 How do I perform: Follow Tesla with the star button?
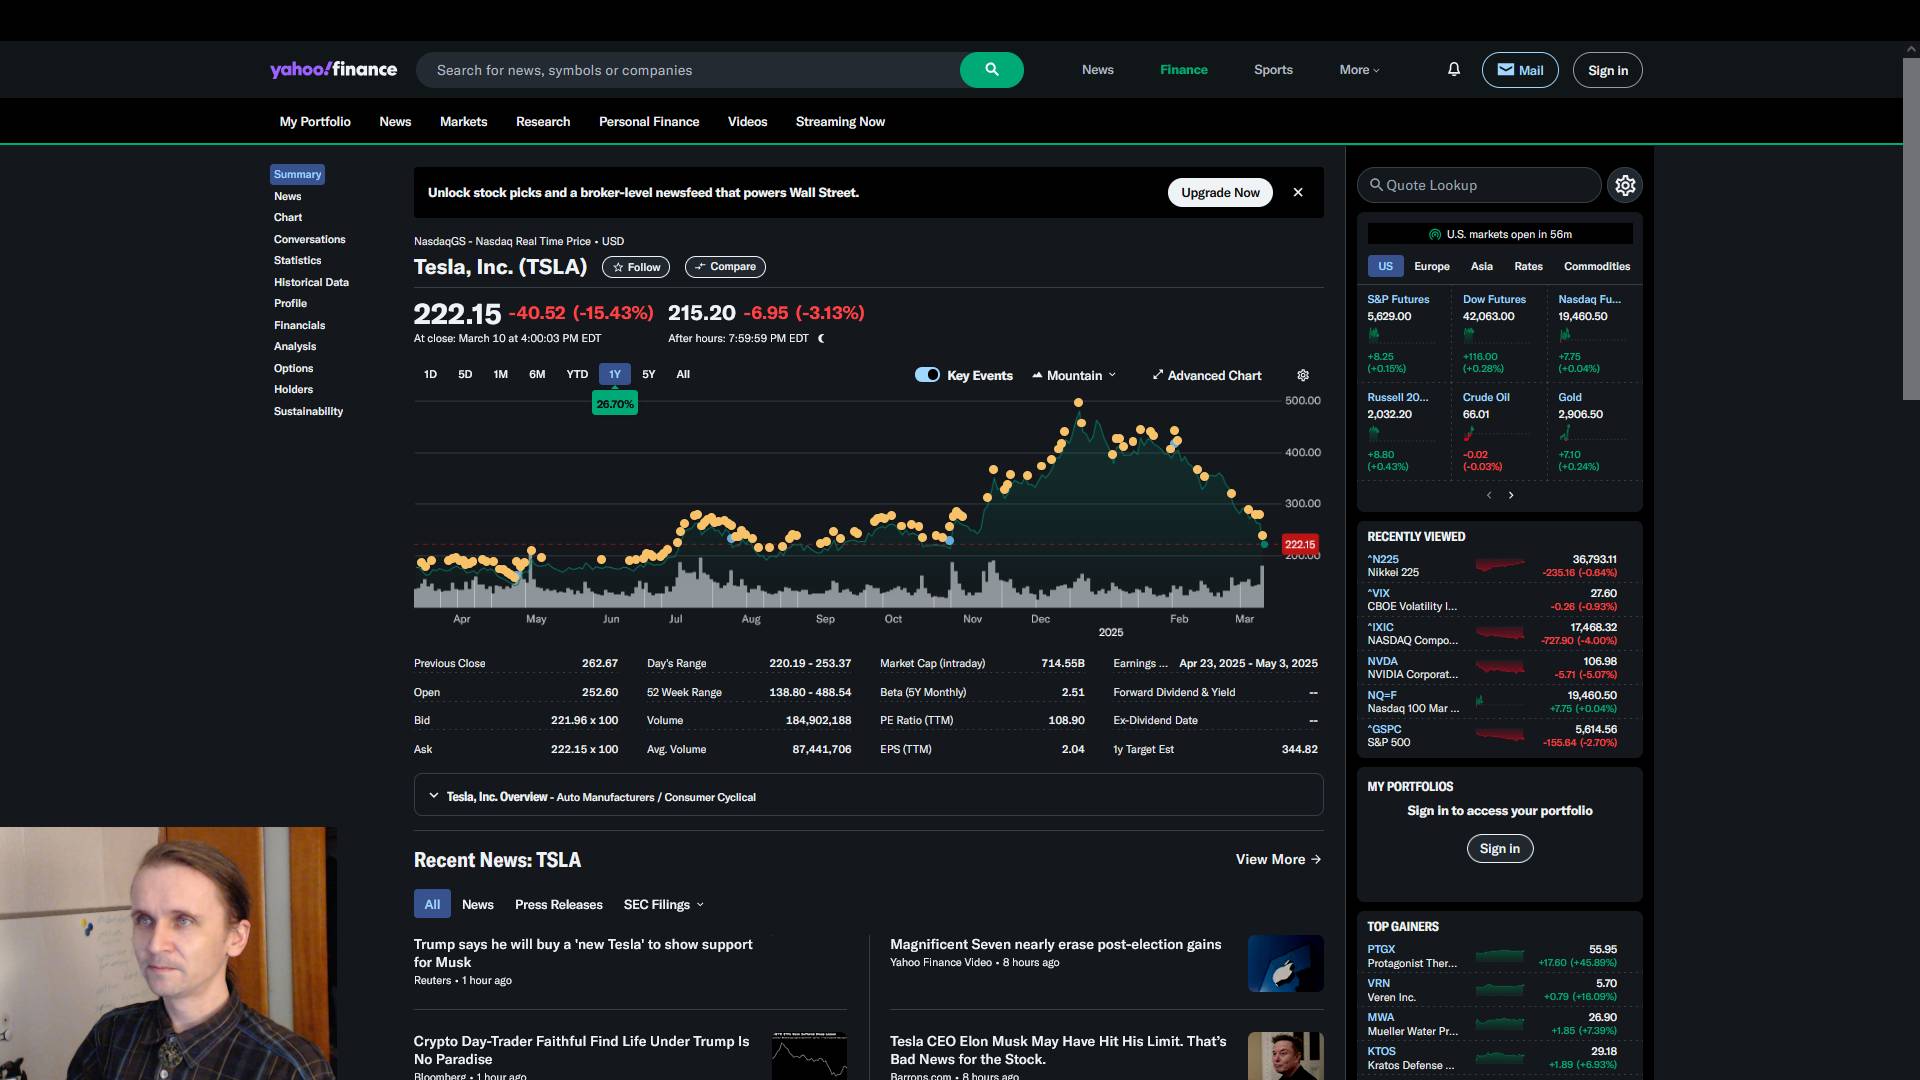pyautogui.click(x=636, y=267)
